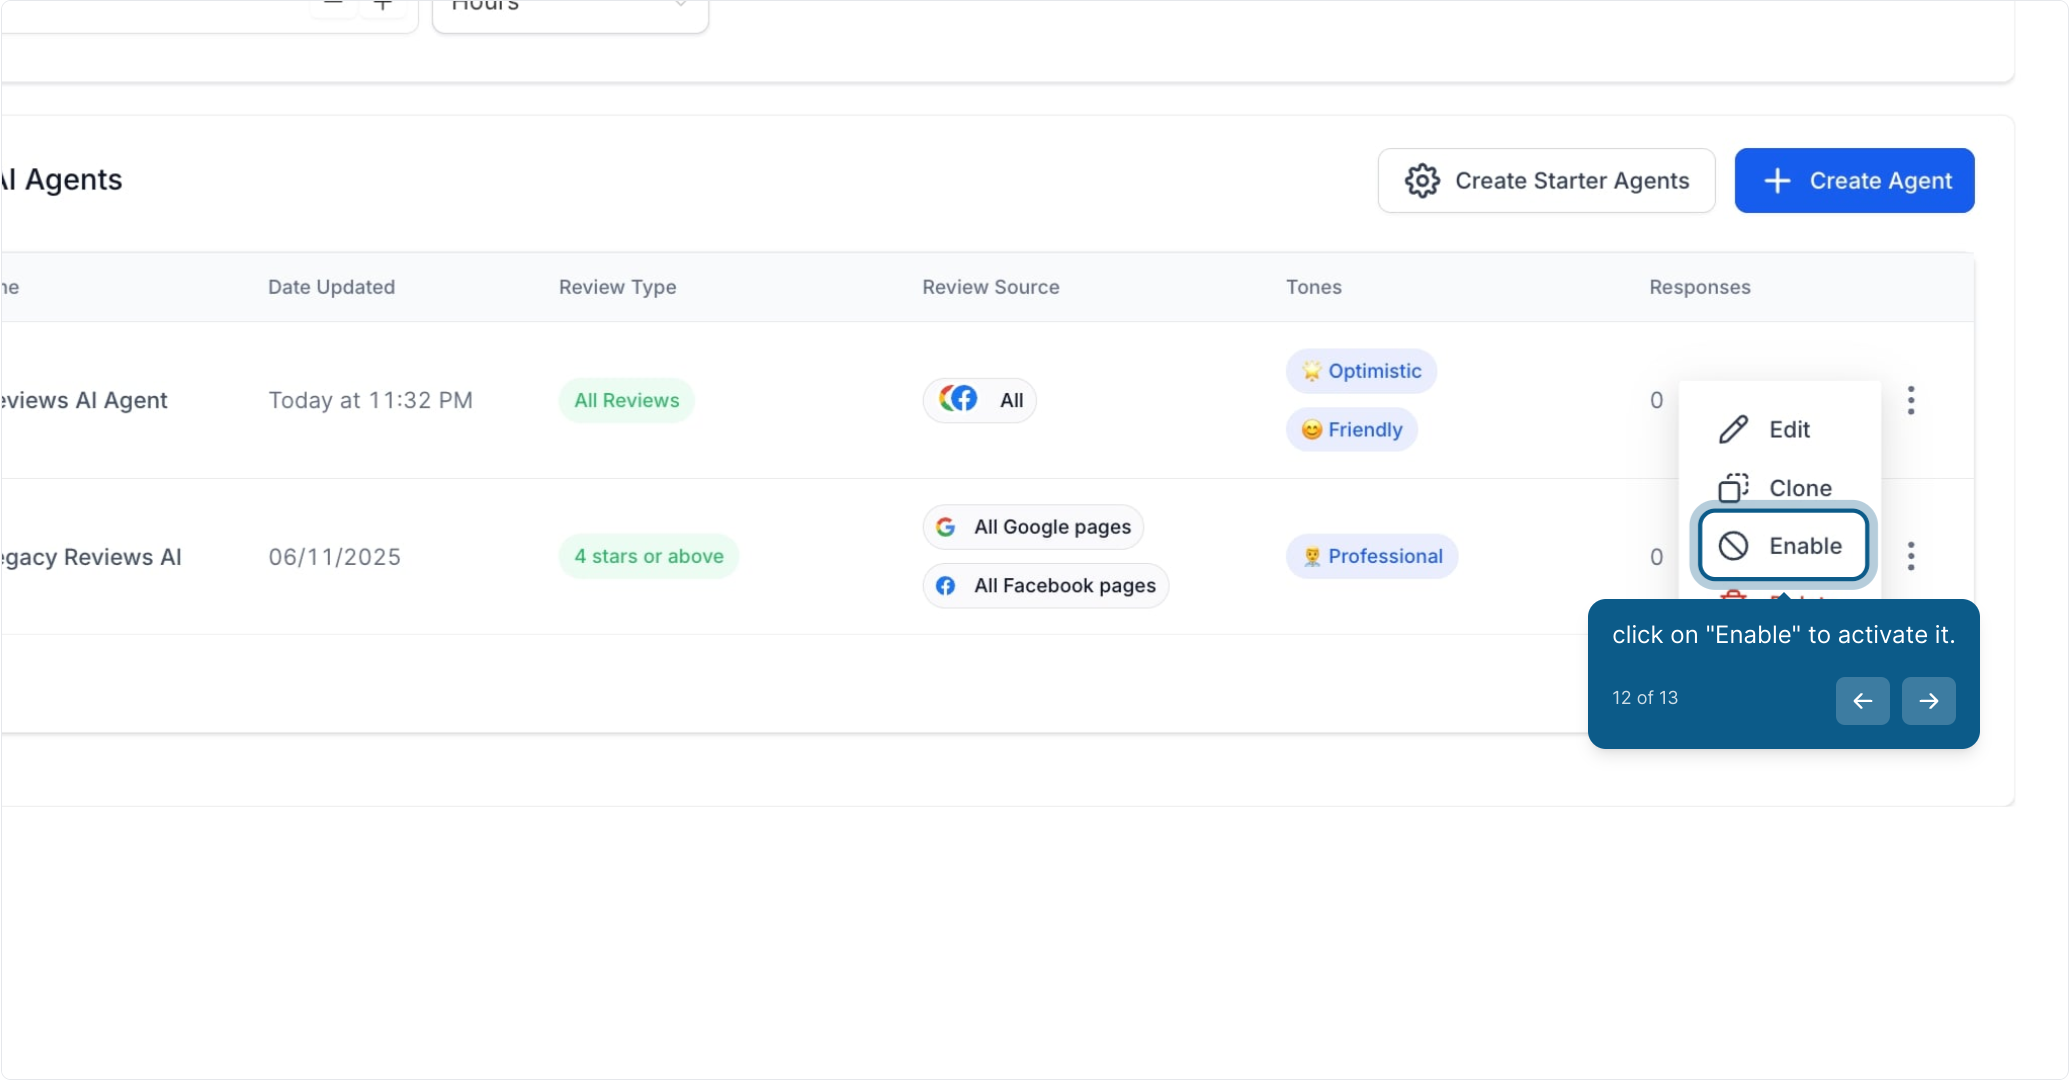Open three-dot menu for Legacy Reviews AI row
Viewport: 2070px width, 1080px height.
(1910, 556)
